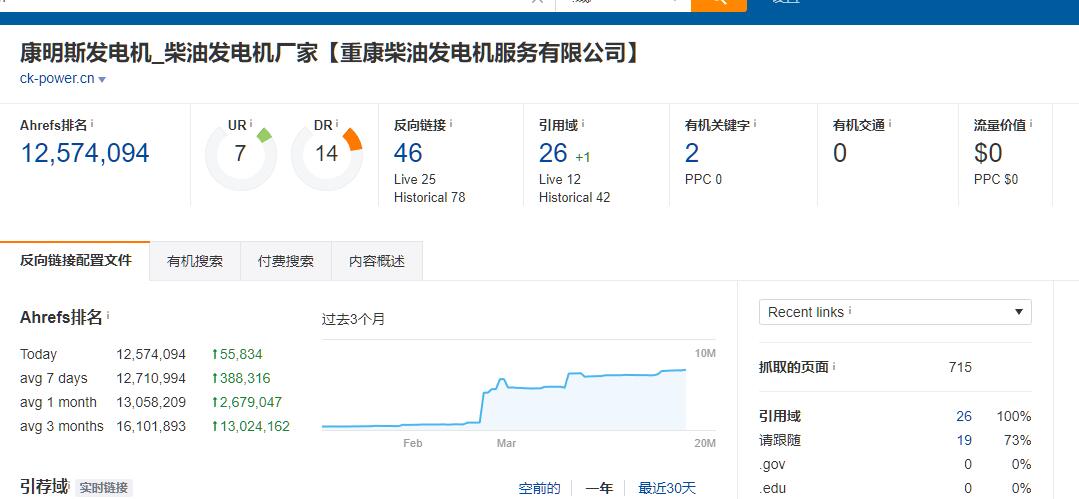Click the 19 link in the 请跟随 row
This screenshot has width=1079, height=499.
tap(964, 440)
